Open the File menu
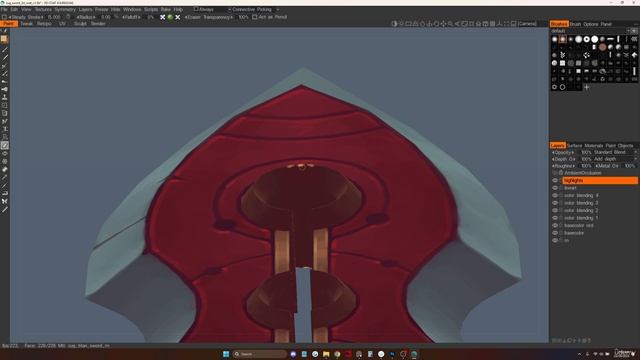Screen dimensions: 640x360 tap(4, 9)
